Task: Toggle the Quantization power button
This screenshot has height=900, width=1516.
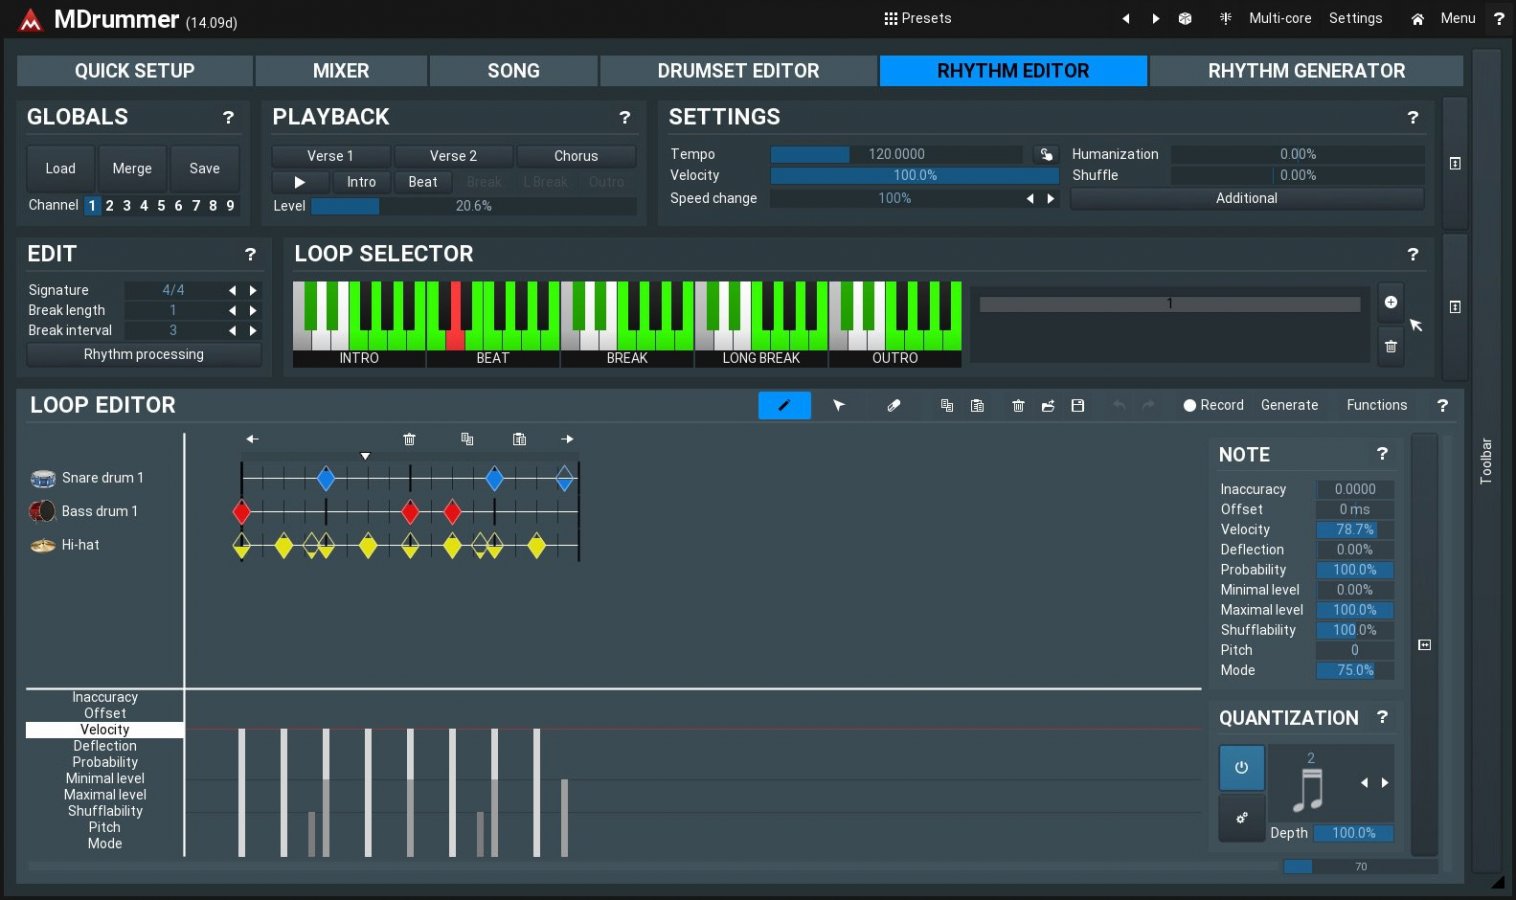Action: [1241, 768]
